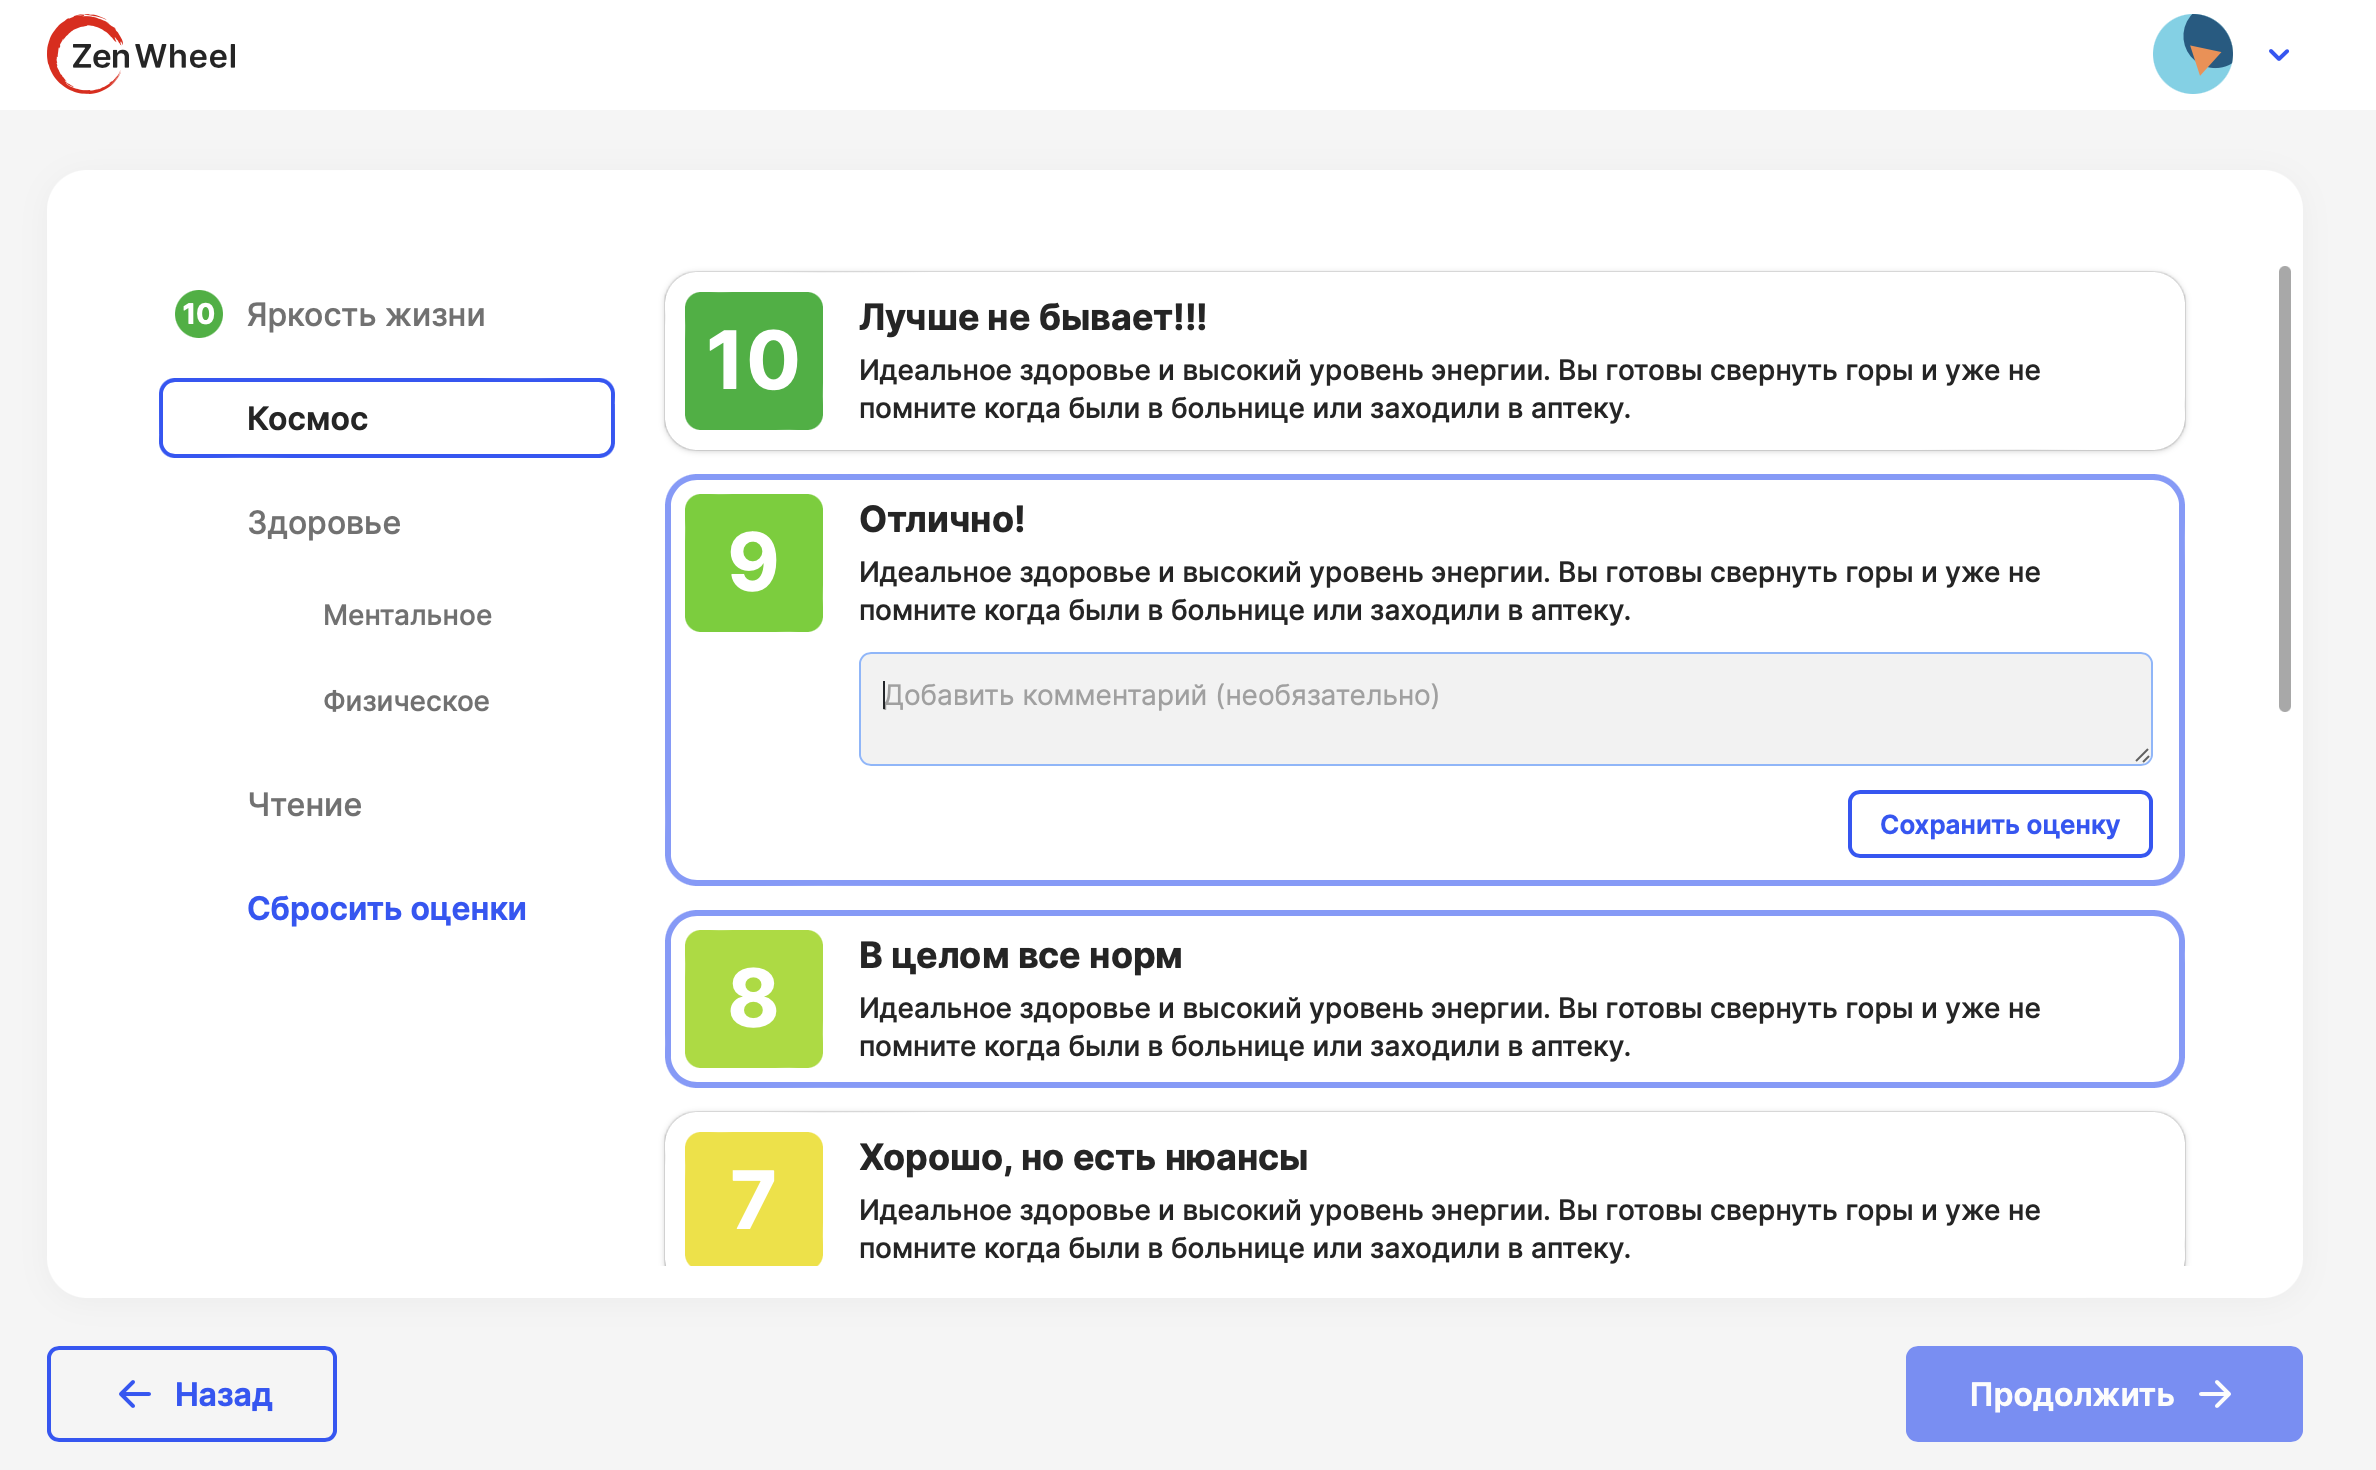This screenshot has height=1470, width=2376.
Task: Click the Сбросить оценки link
Action: click(388, 909)
